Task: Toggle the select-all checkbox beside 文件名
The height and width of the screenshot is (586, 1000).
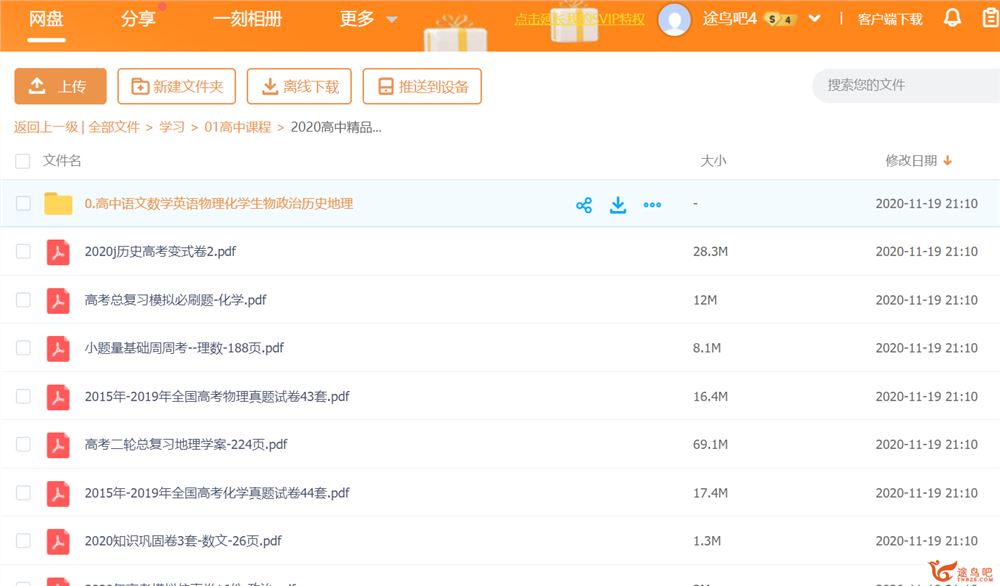Action: pos(23,161)
